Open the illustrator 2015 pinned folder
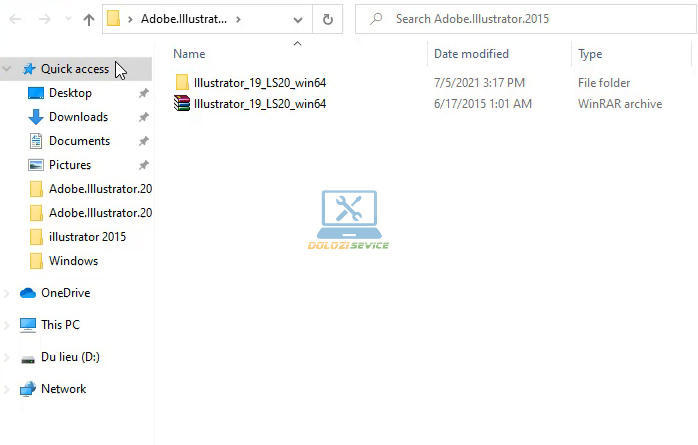This screenshot has width=698, height=445. pos(87,237)
